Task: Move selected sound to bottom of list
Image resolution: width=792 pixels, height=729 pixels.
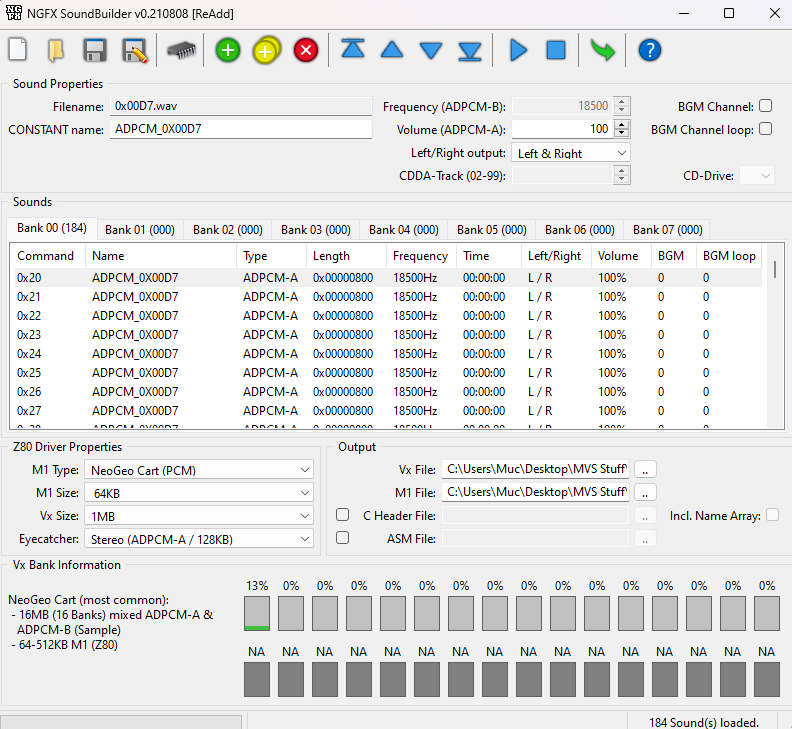Action: point(470,51)
